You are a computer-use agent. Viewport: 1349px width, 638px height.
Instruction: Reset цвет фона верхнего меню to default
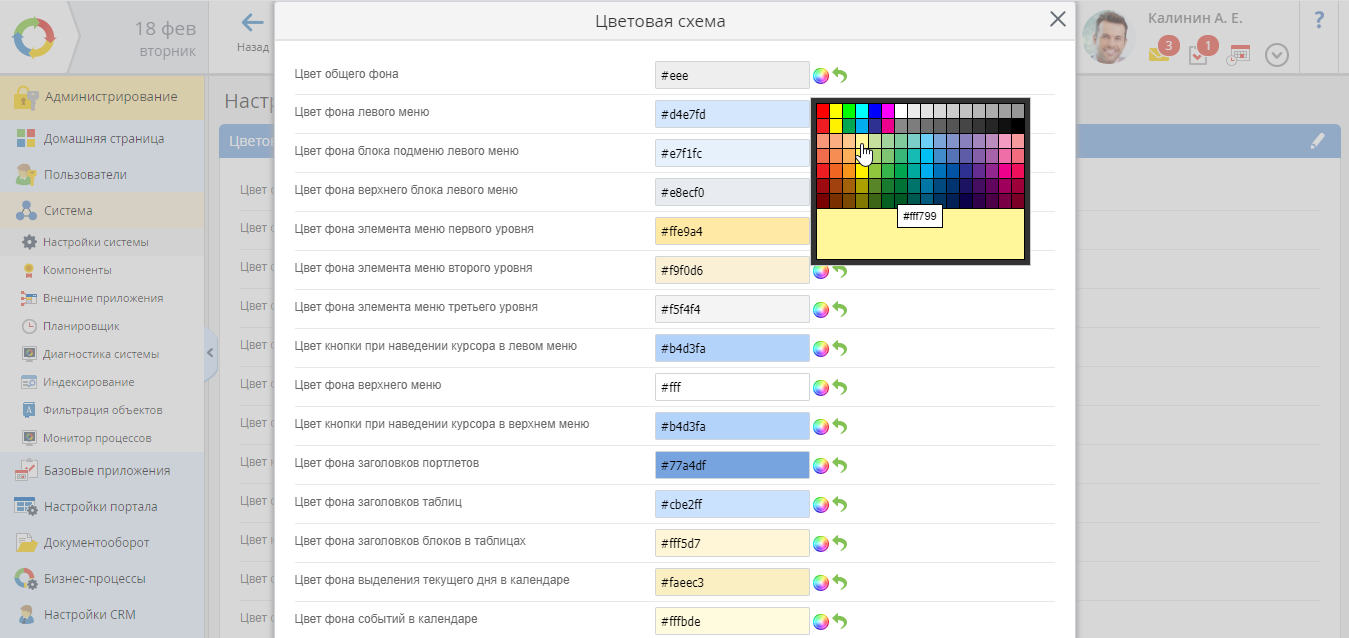(x=840, y=388)
